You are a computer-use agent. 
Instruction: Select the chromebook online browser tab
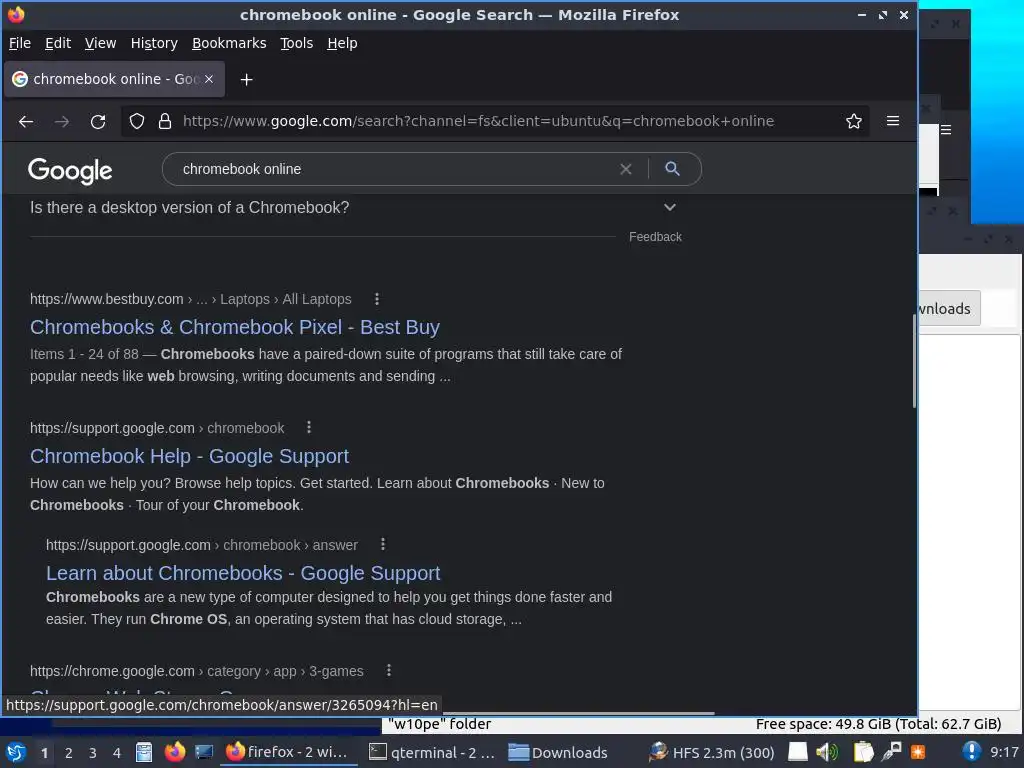click(x=115, y=79)
